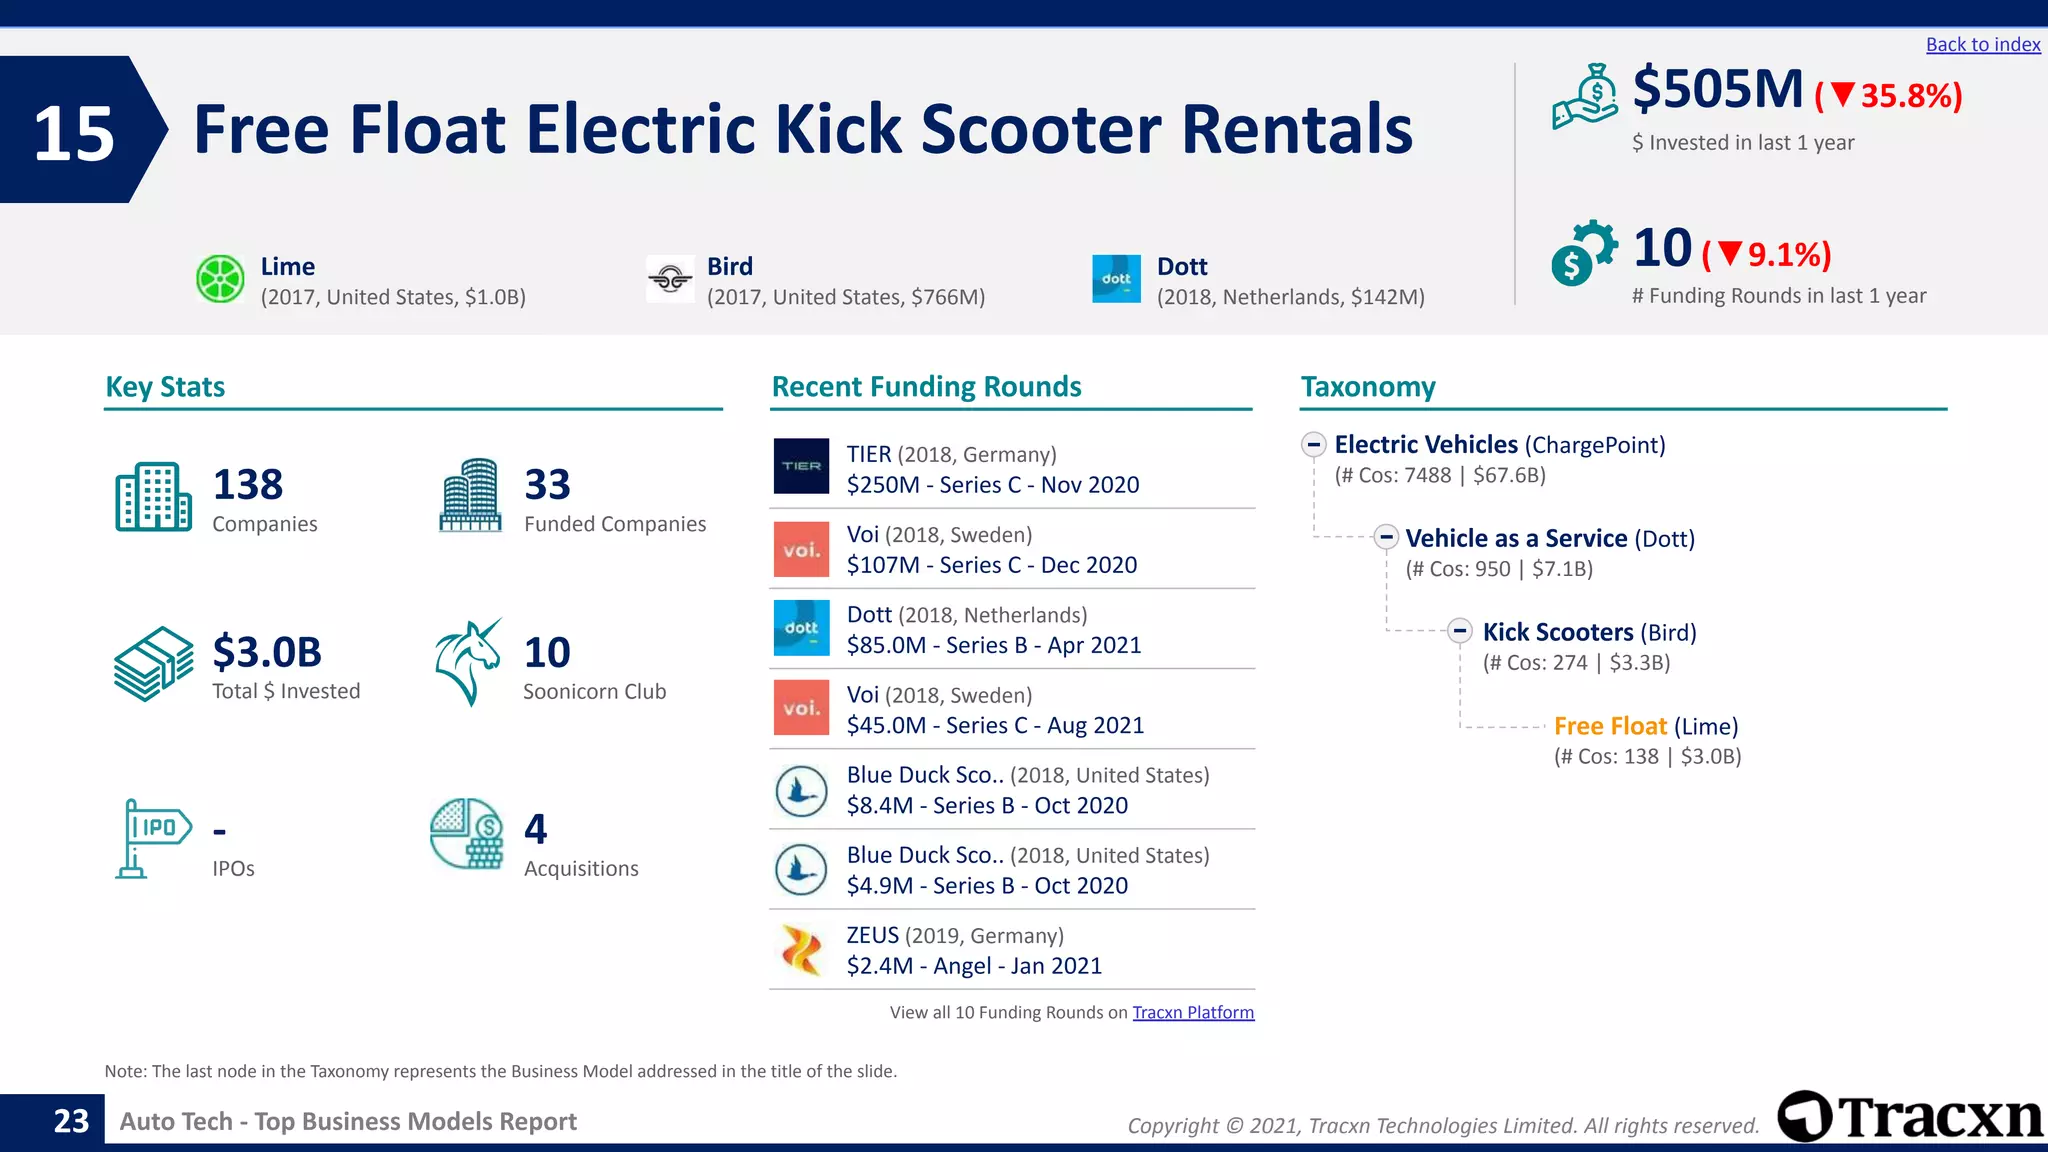
Task: Collapse the Electric Vehicles taxonomy node
Action: (x=1314, y=444)
